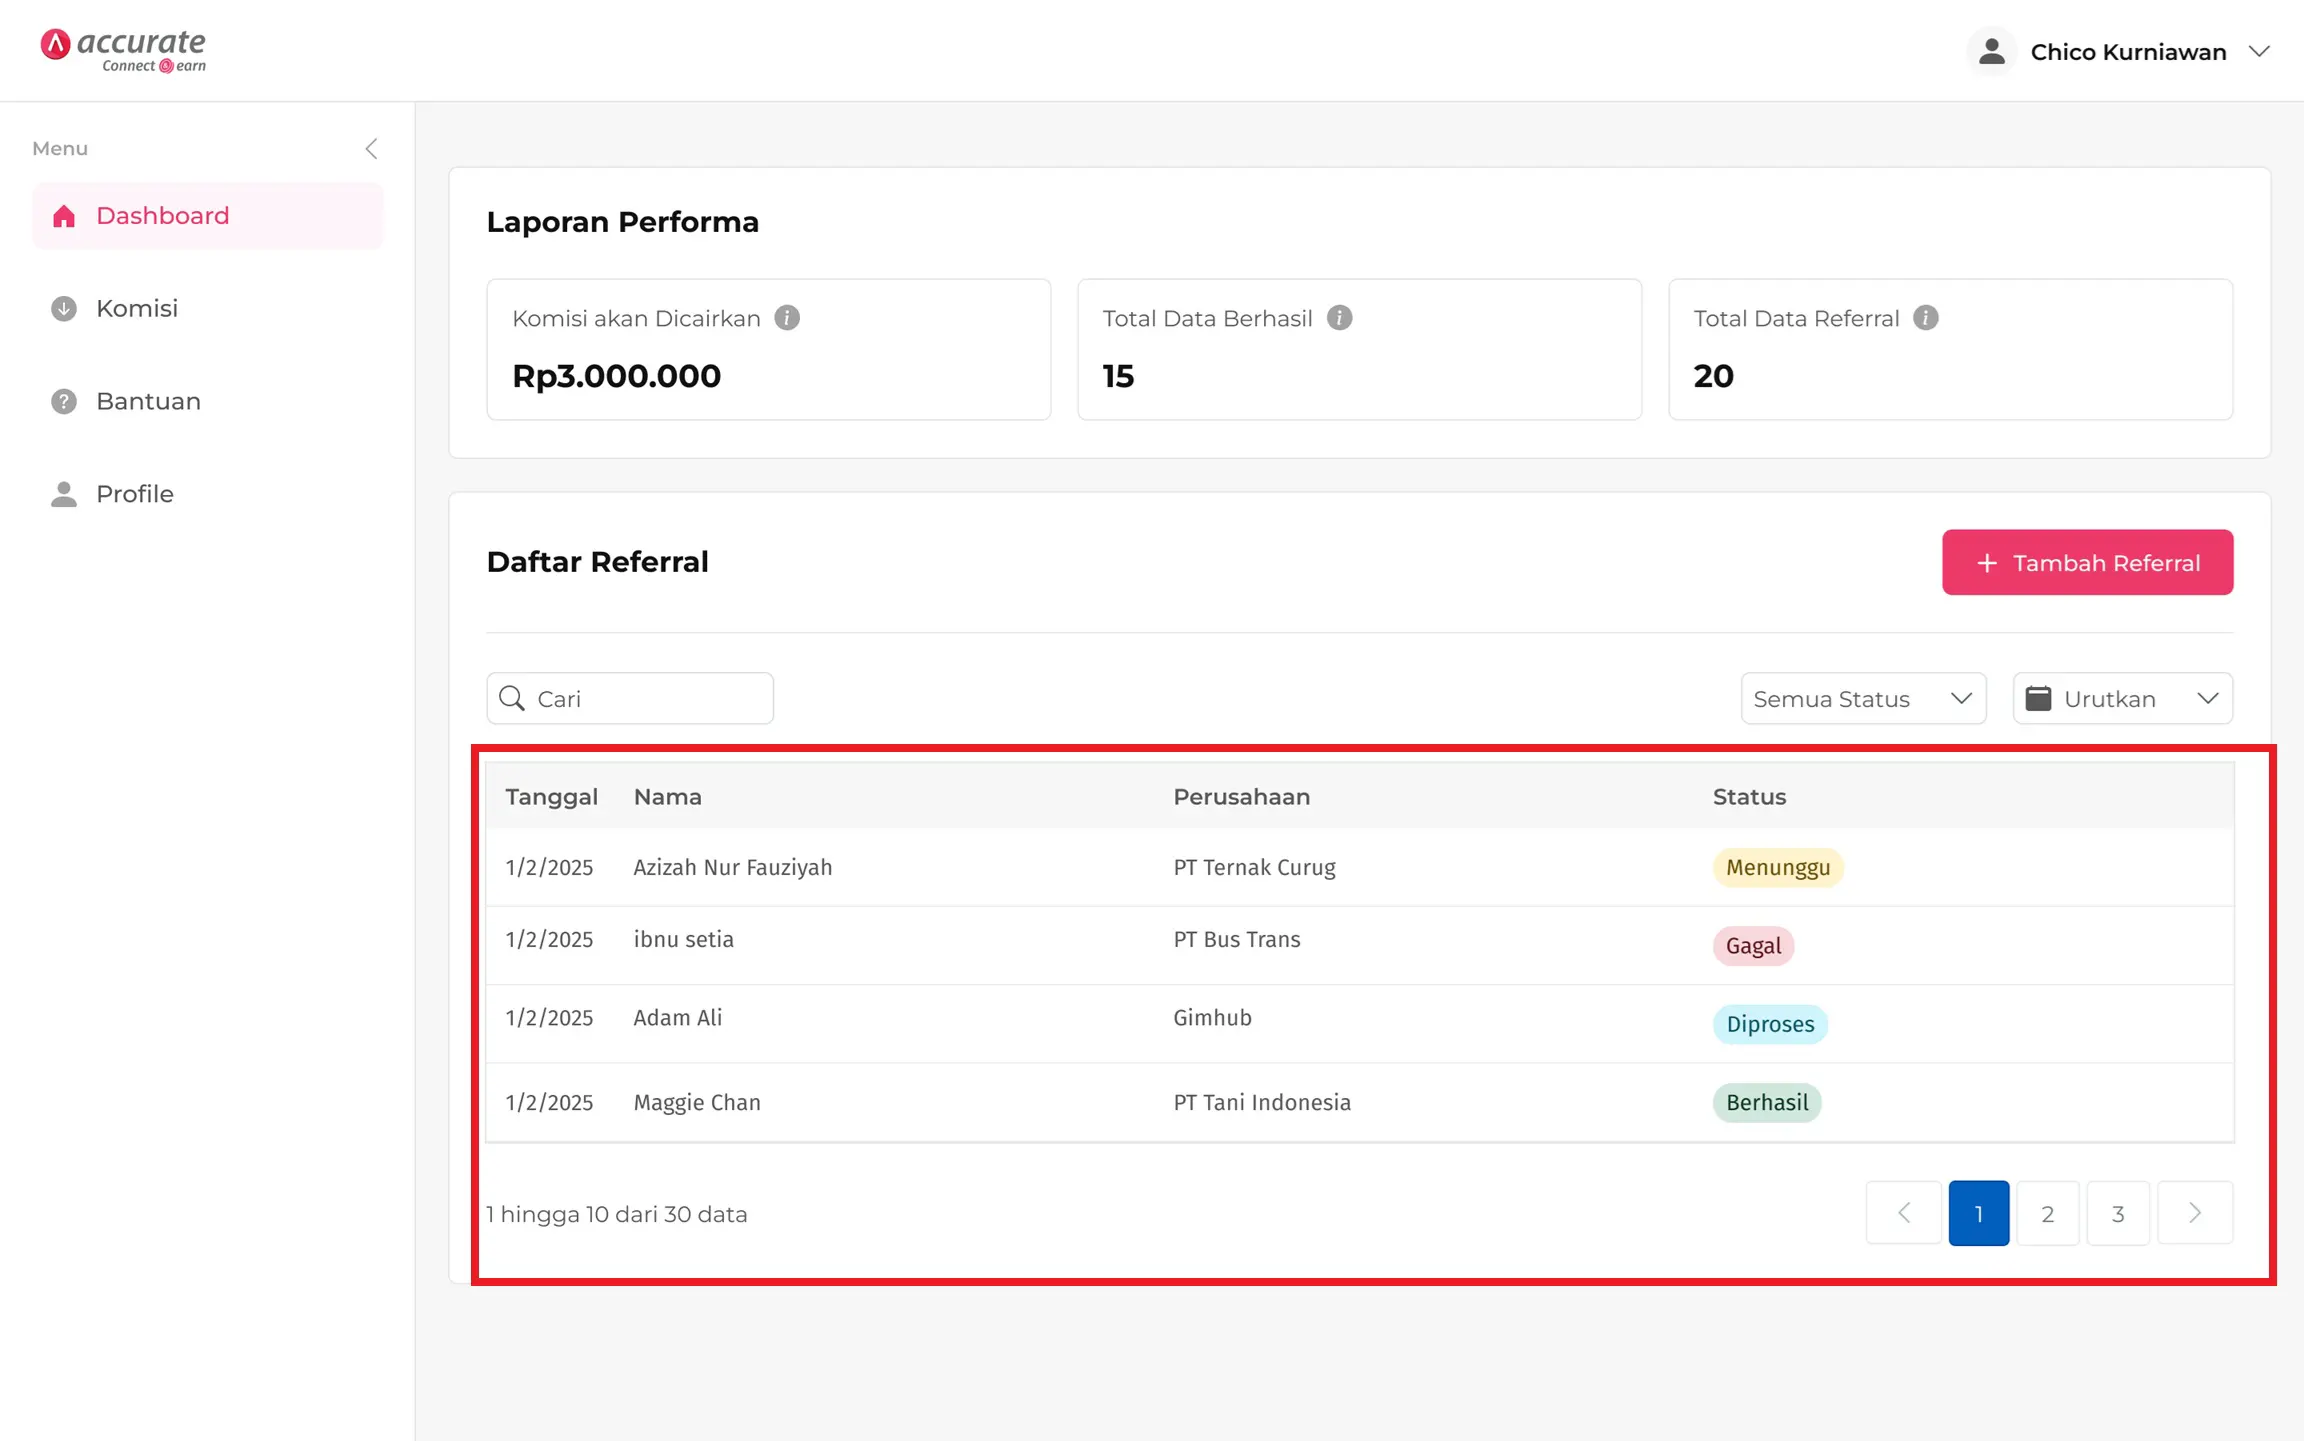This screenshot has width=2304, height=1441.
Task: Click the calendar icon in Urutkan
Action: (2038, 698)
